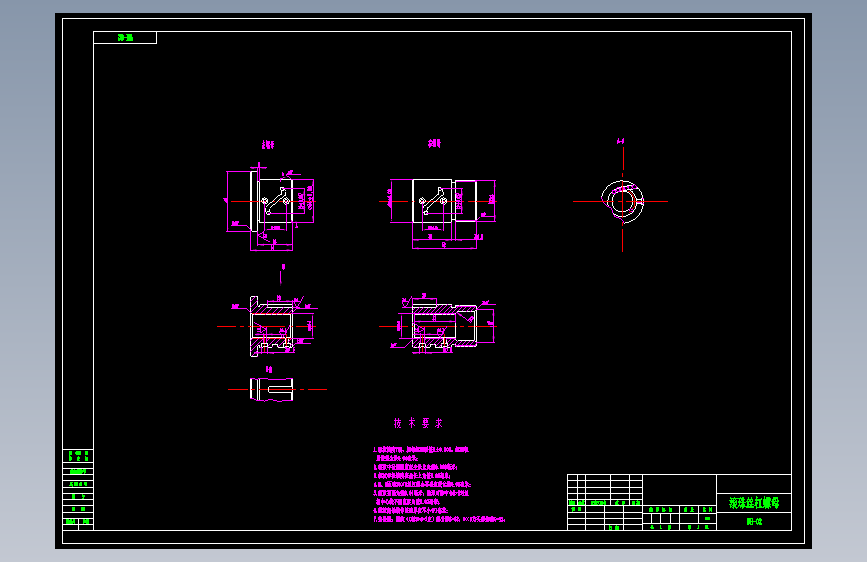Select the bottom keyway view drawing

(x=271, y=389)
